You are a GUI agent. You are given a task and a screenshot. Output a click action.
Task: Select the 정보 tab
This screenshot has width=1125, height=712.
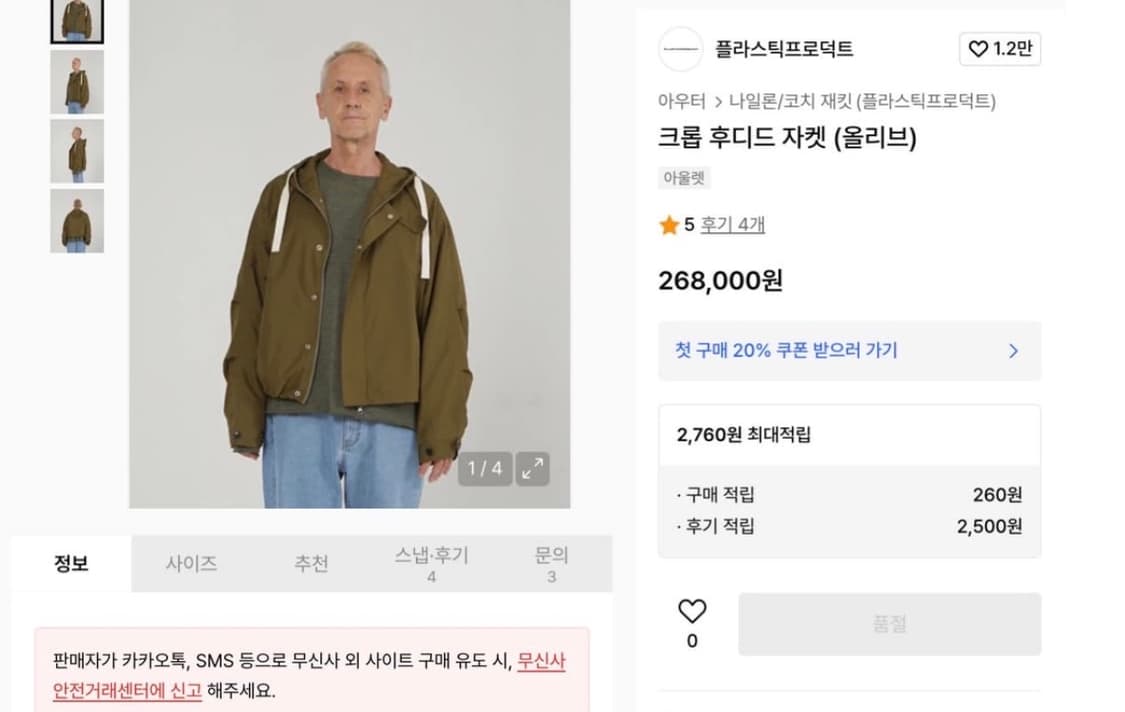[x=71, y=562]
